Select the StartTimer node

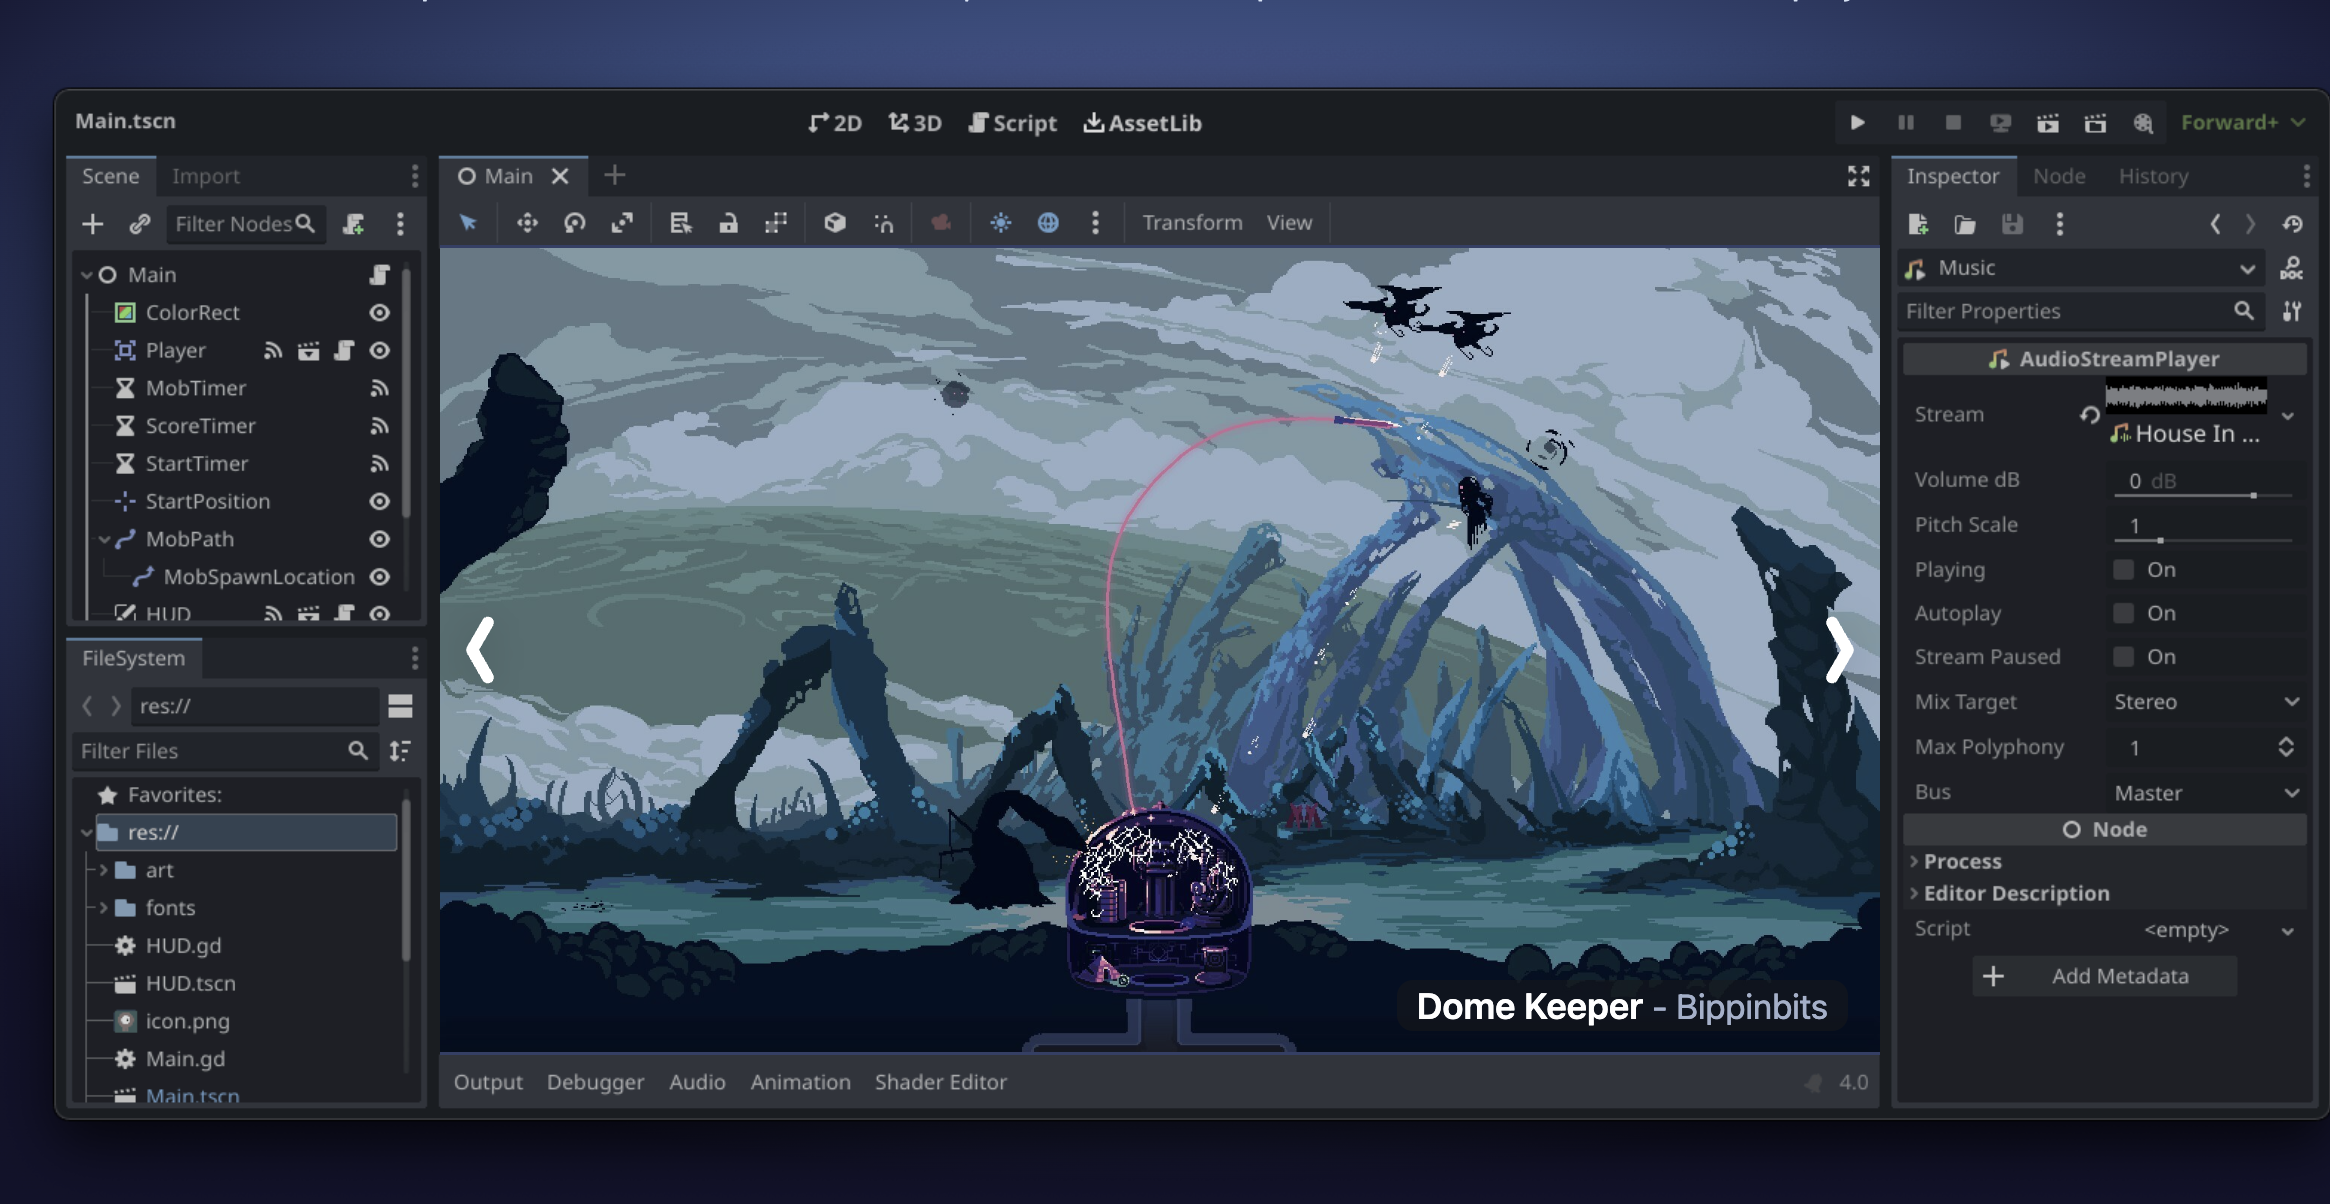coord(196,463)
